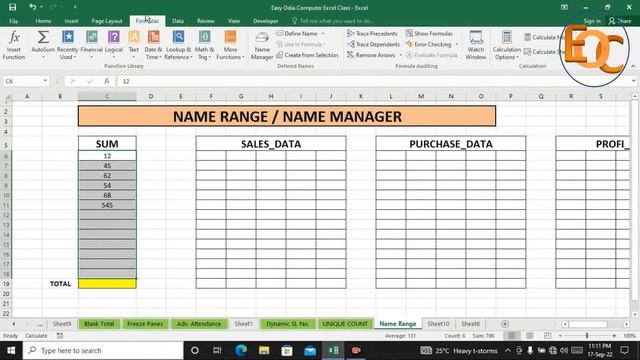Select the Adv. Attendance sheet tab
The height and width of the screenshot is (360, 640).
click(199, 324)
